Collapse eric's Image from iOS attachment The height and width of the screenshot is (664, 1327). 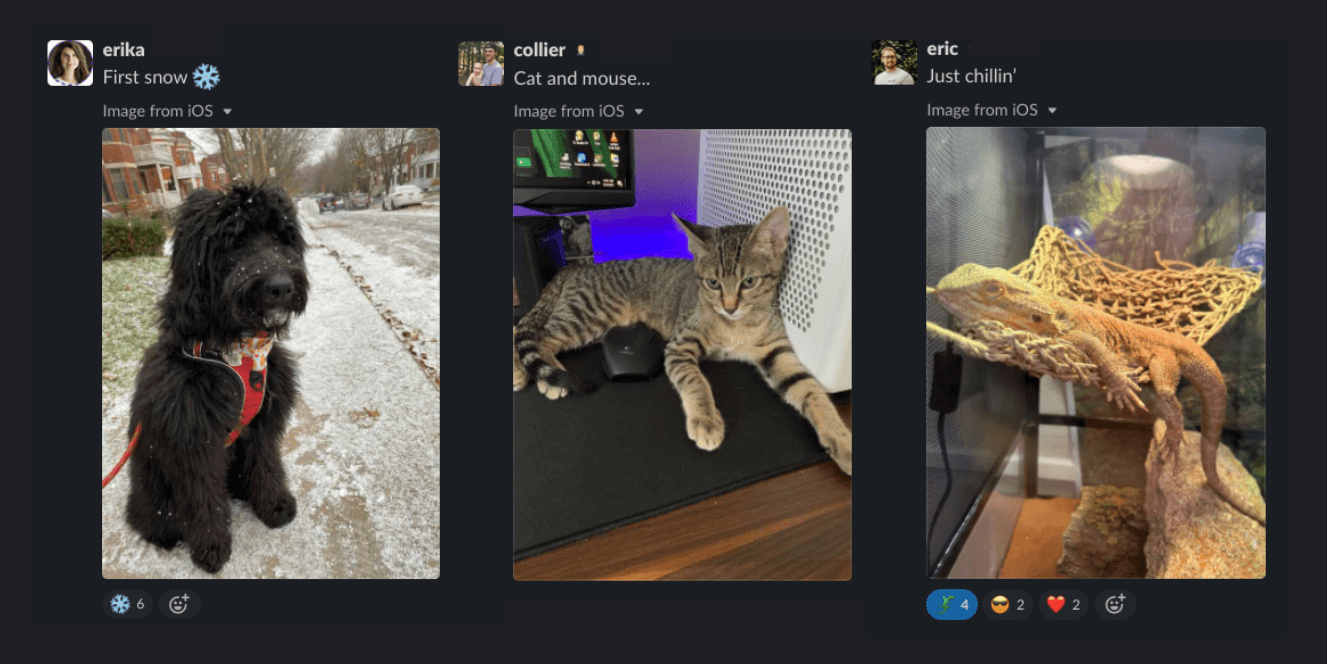tap(1051, 110)
